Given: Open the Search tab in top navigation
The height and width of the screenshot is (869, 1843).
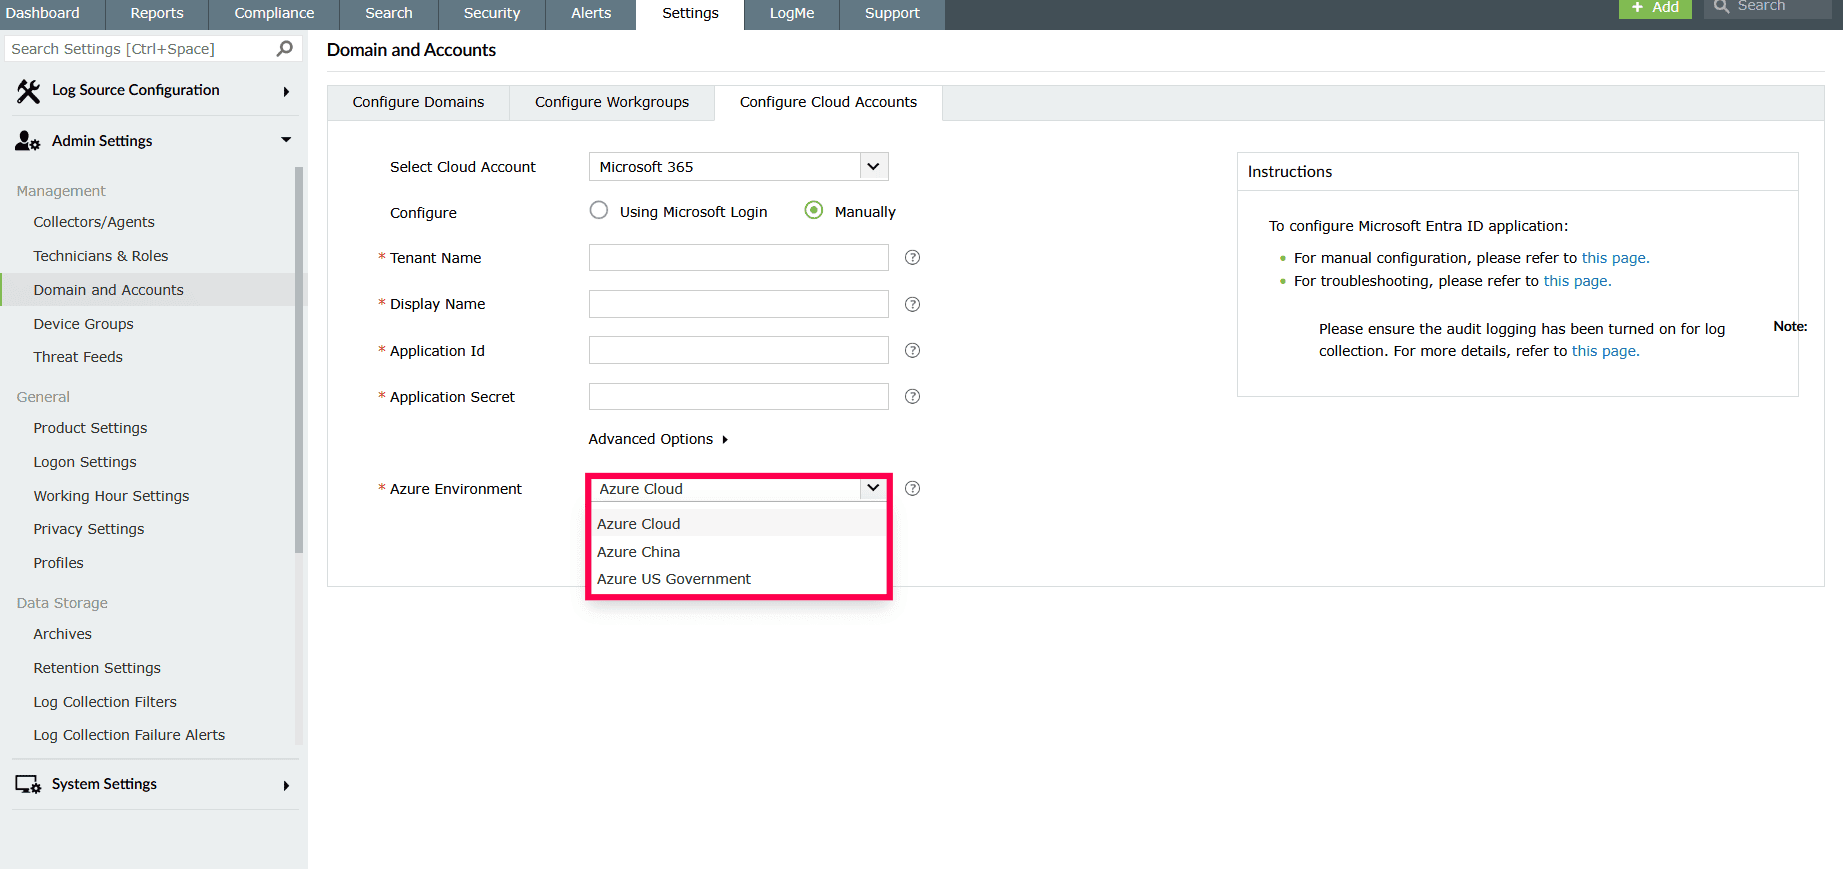Looking at the screenshot, I should [389, 14].
